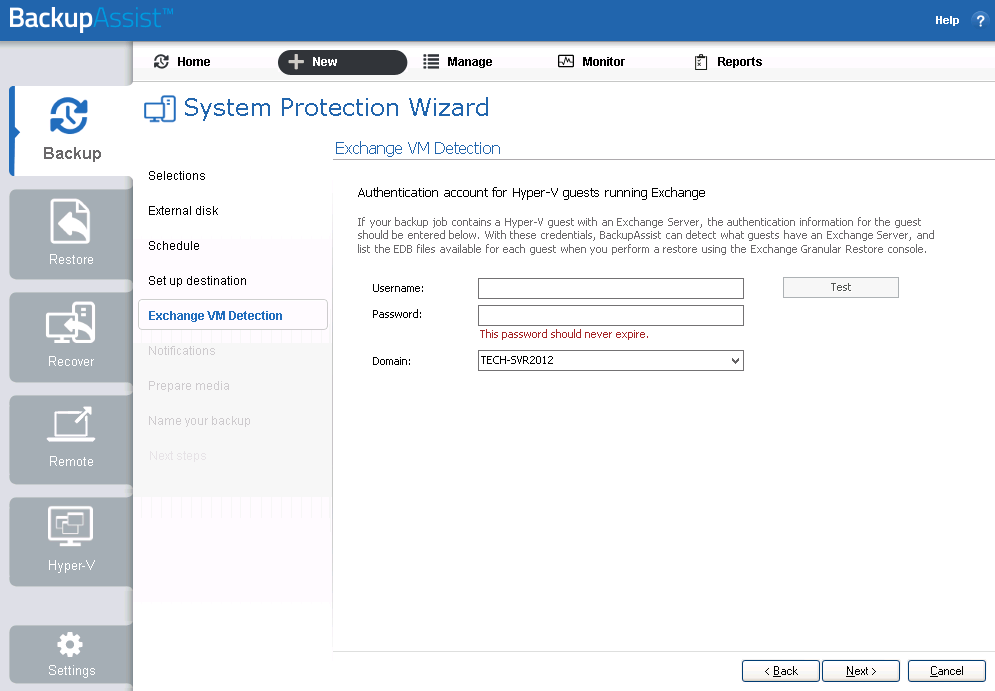Click the Reports clipboard icon
This screenshot has height=691, width=995.
[701, 62]
